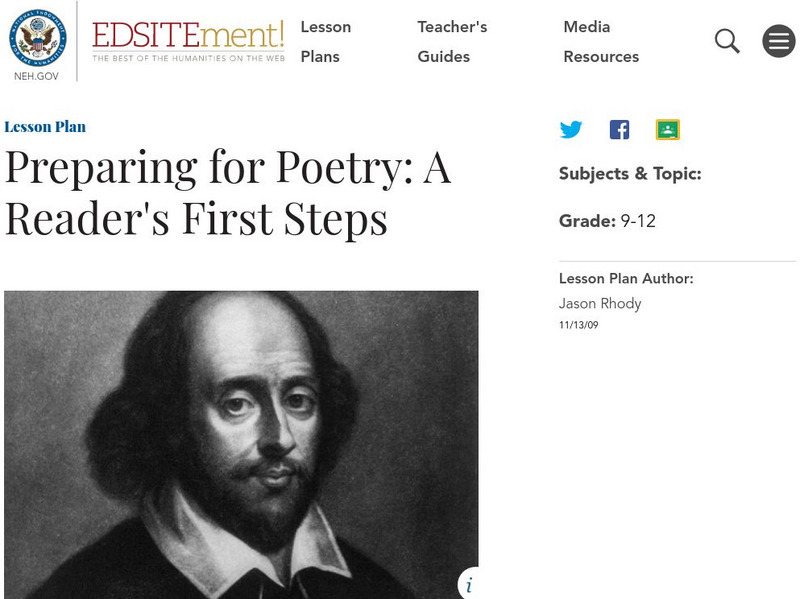The height and width of the screenshot is (599, 800).
Task: Click the 'Preparing for Poetry' page title
Action: point(228,195)
